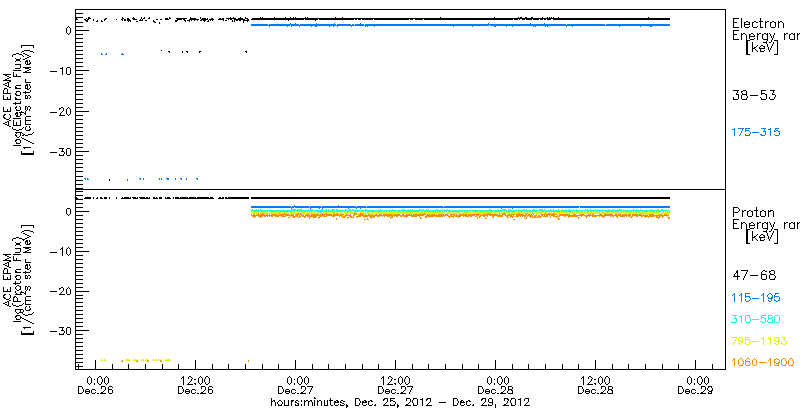Click the solid blue 175-315 electron flux line
800x410 pixels.
[459, 25]
